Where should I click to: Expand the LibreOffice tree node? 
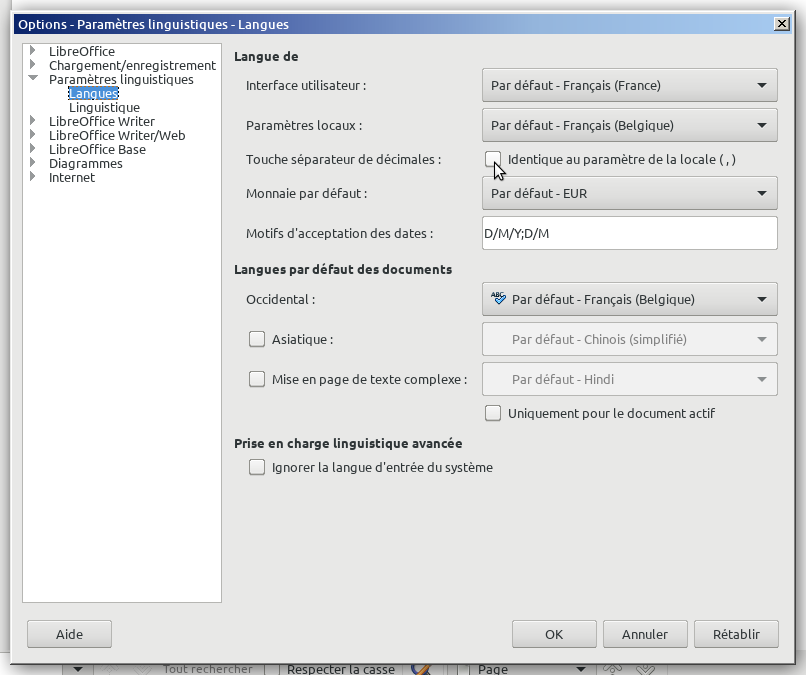[x=33, y=51]
